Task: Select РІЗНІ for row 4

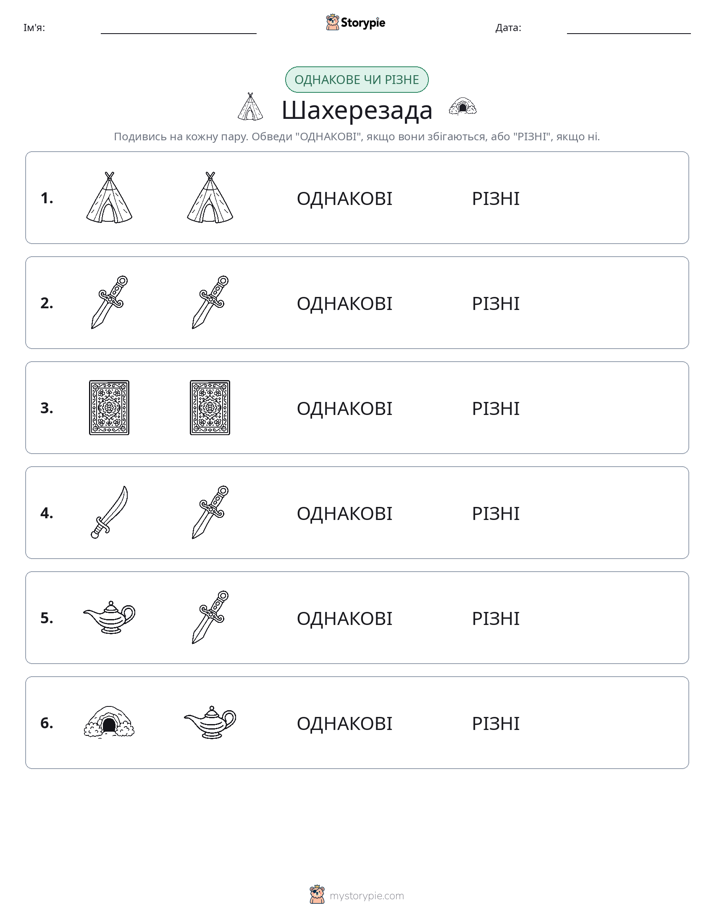Action: [496, 513]
